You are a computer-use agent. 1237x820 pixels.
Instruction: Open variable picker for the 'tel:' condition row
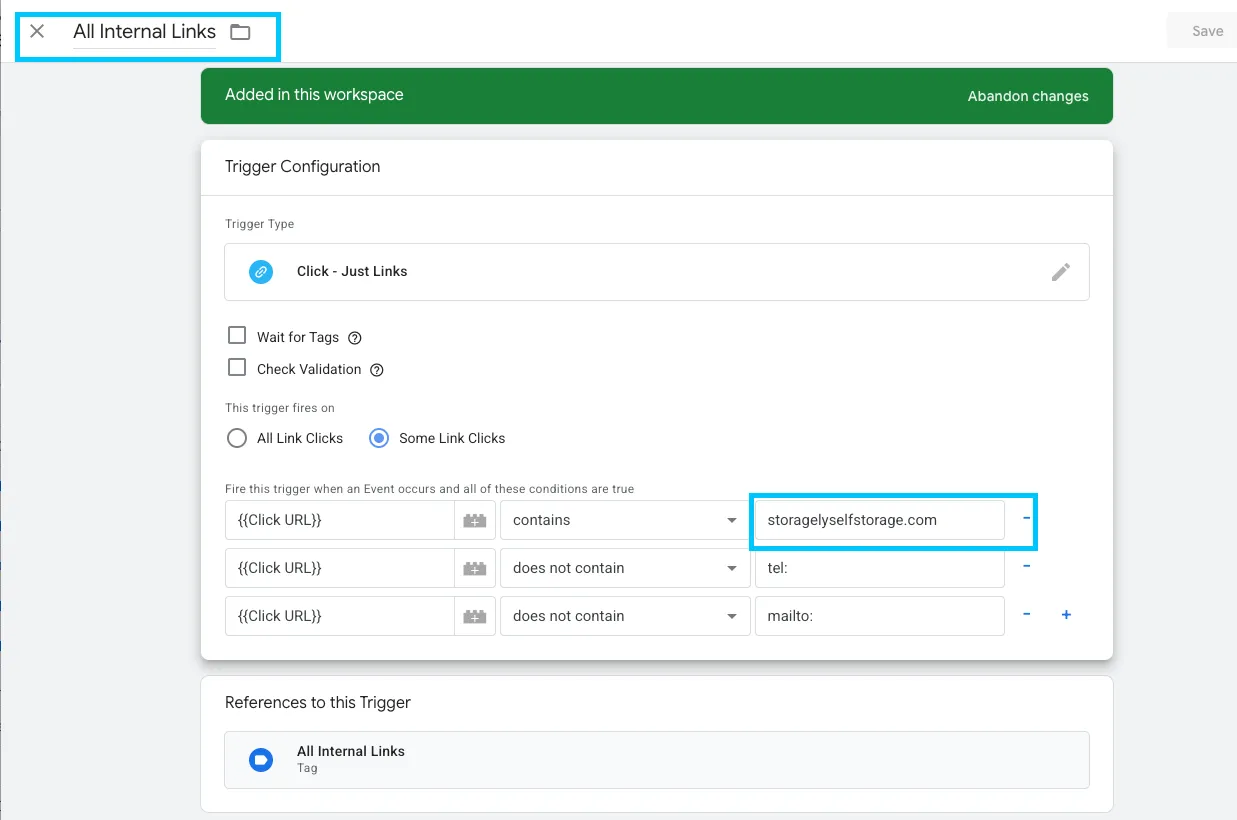click(x=475, y=568)
